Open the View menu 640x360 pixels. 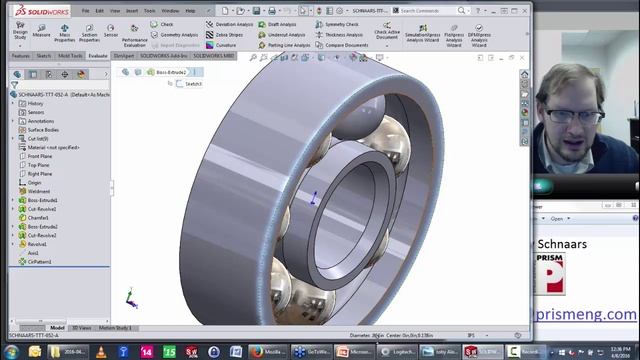pos(115,11)
